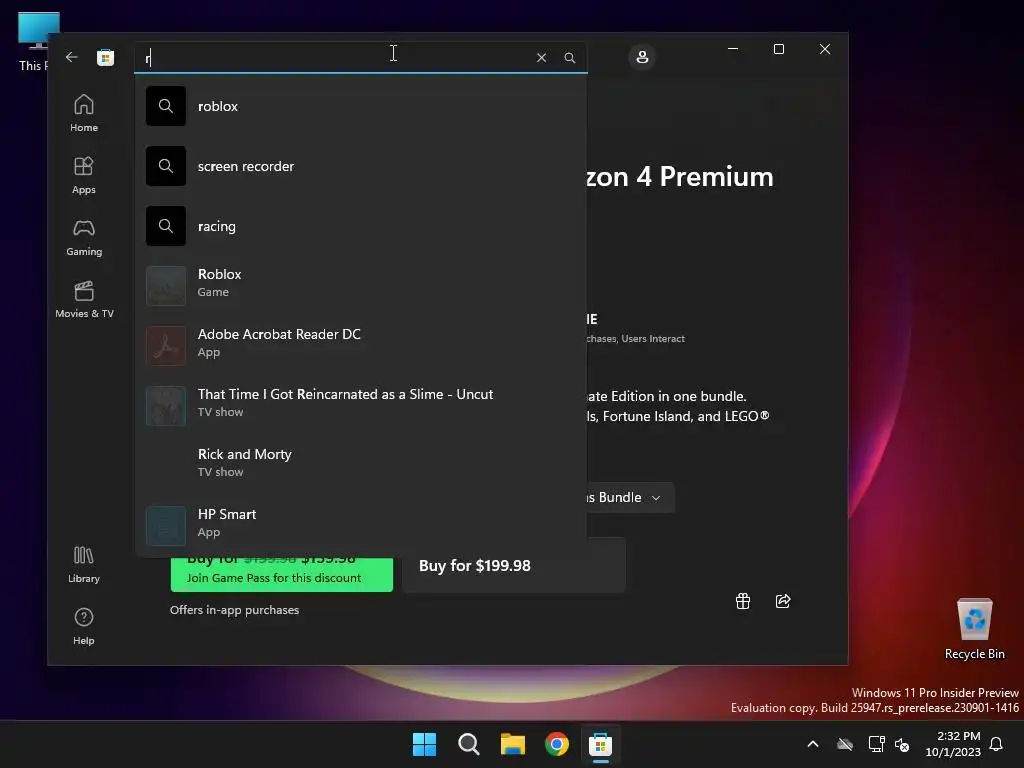
Task: Open taskbar Search
Action: (x=469, y=744)
